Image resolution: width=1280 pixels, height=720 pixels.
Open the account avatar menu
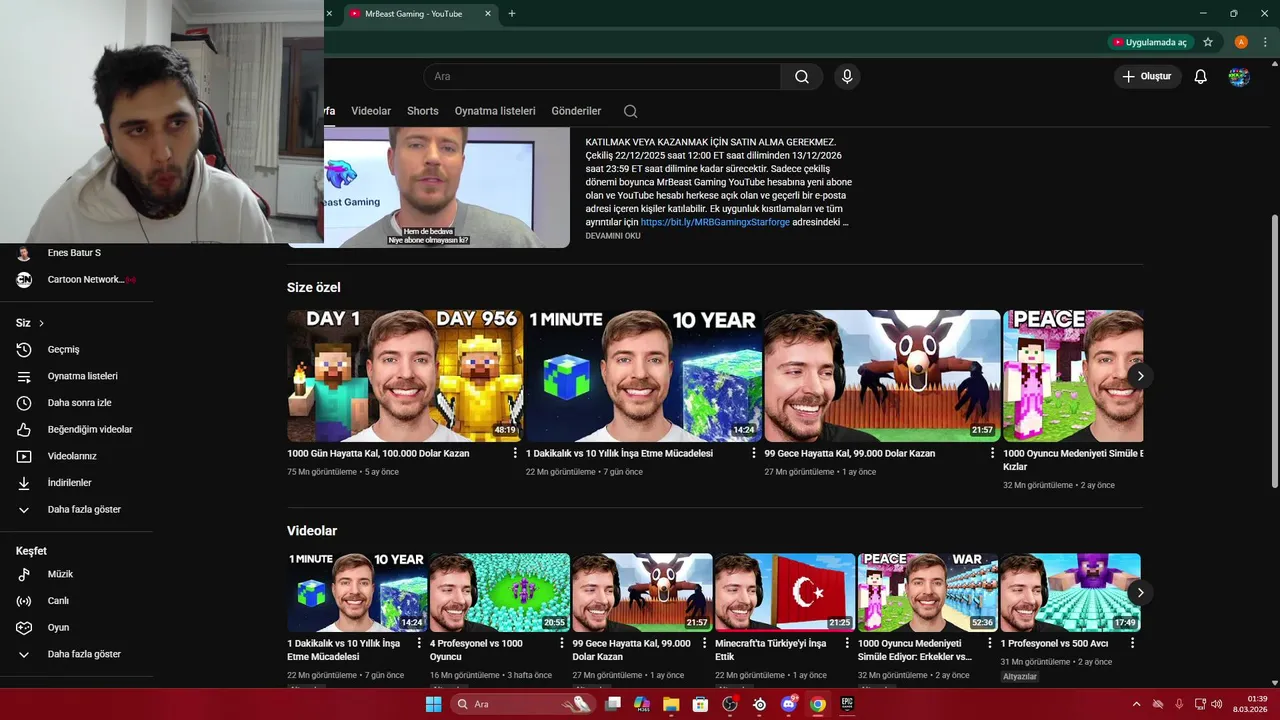[x=1239, y=77]
